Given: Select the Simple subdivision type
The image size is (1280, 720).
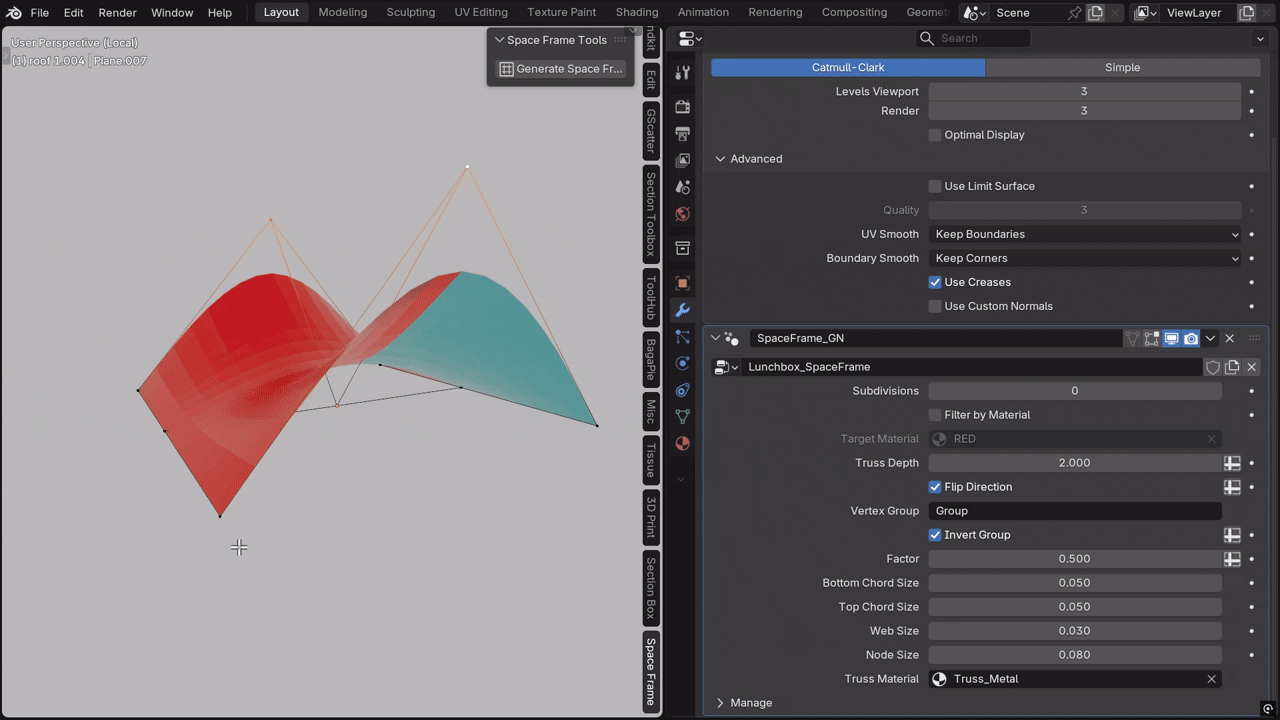Looking at the screenshot, I should 1122,67.
